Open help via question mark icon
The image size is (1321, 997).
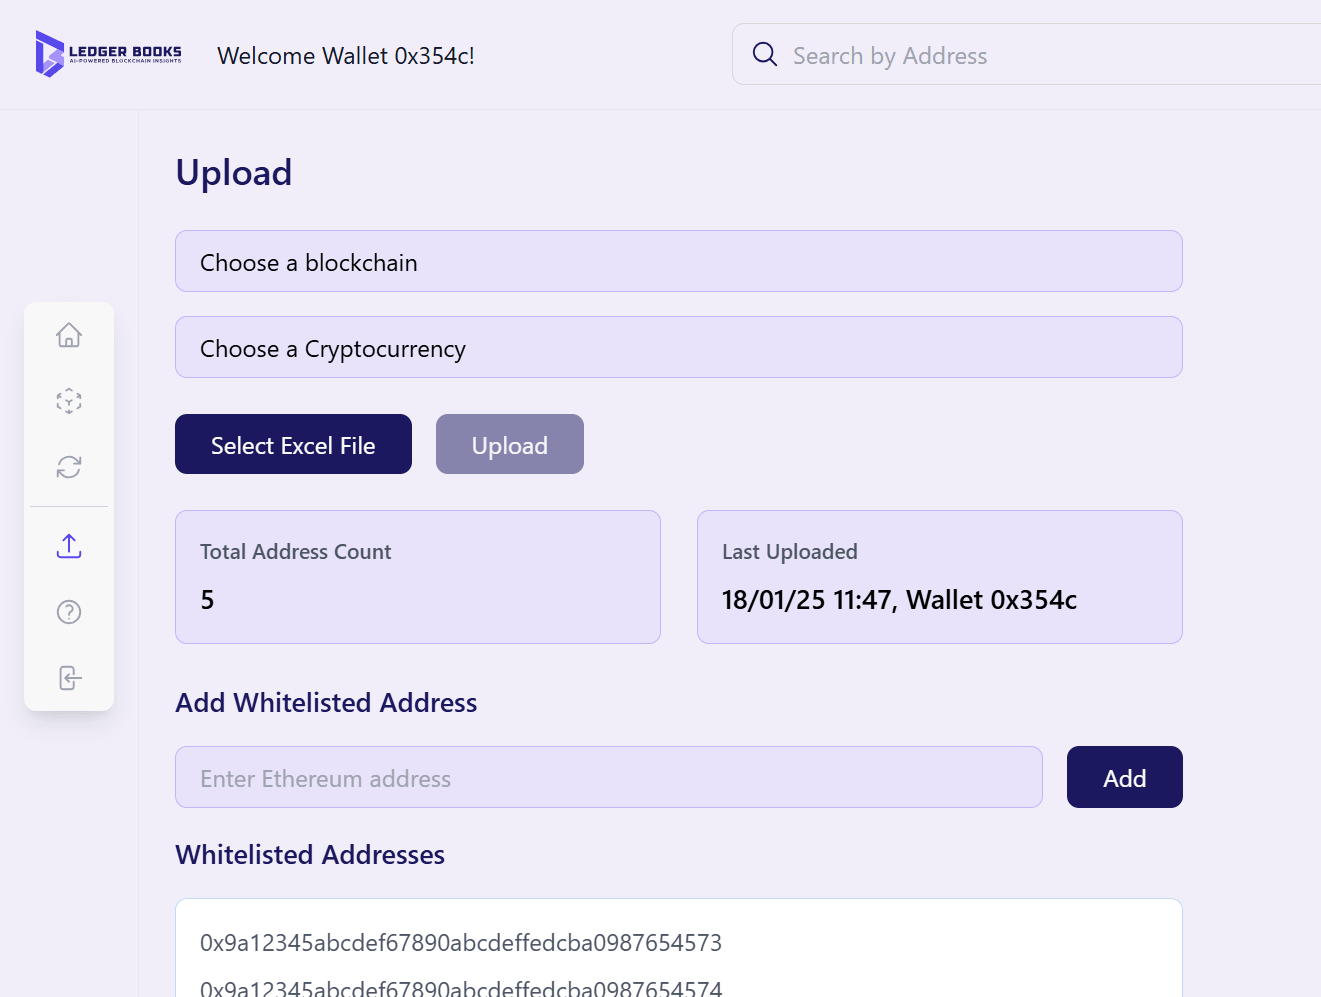[69, 612]
